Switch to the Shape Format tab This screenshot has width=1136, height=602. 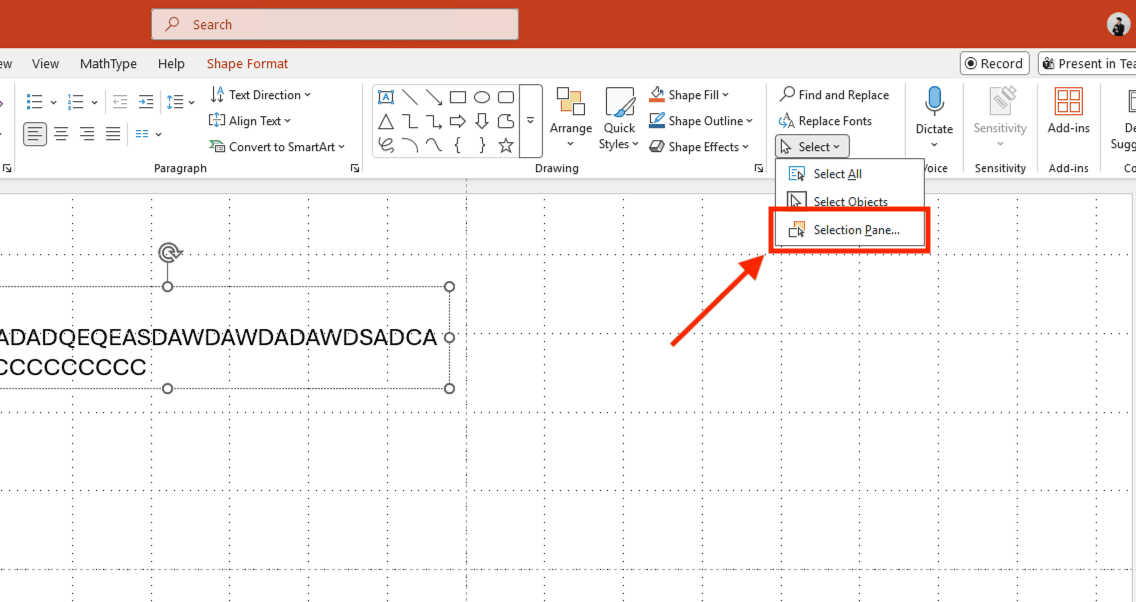pyautogui.click(x=247, y=64)
